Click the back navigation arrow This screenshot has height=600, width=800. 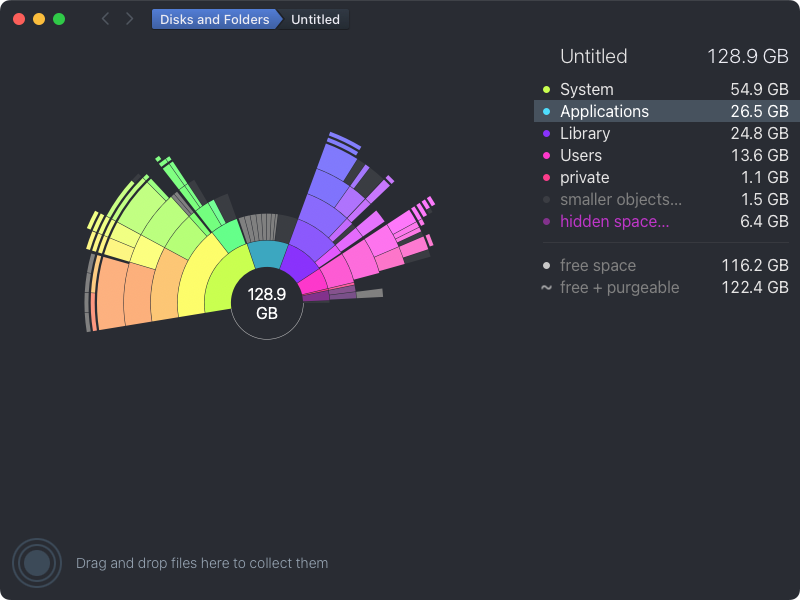106,19
